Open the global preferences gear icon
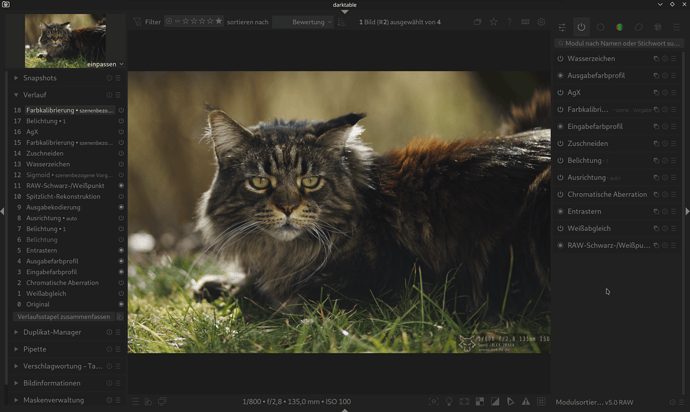 541,22
